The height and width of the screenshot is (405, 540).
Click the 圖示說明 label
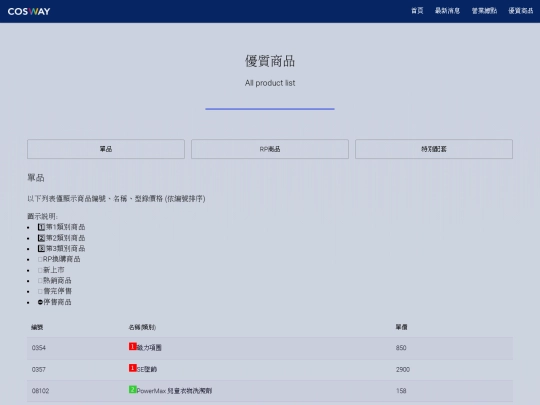pyautogui.click(x=42, y=216)
